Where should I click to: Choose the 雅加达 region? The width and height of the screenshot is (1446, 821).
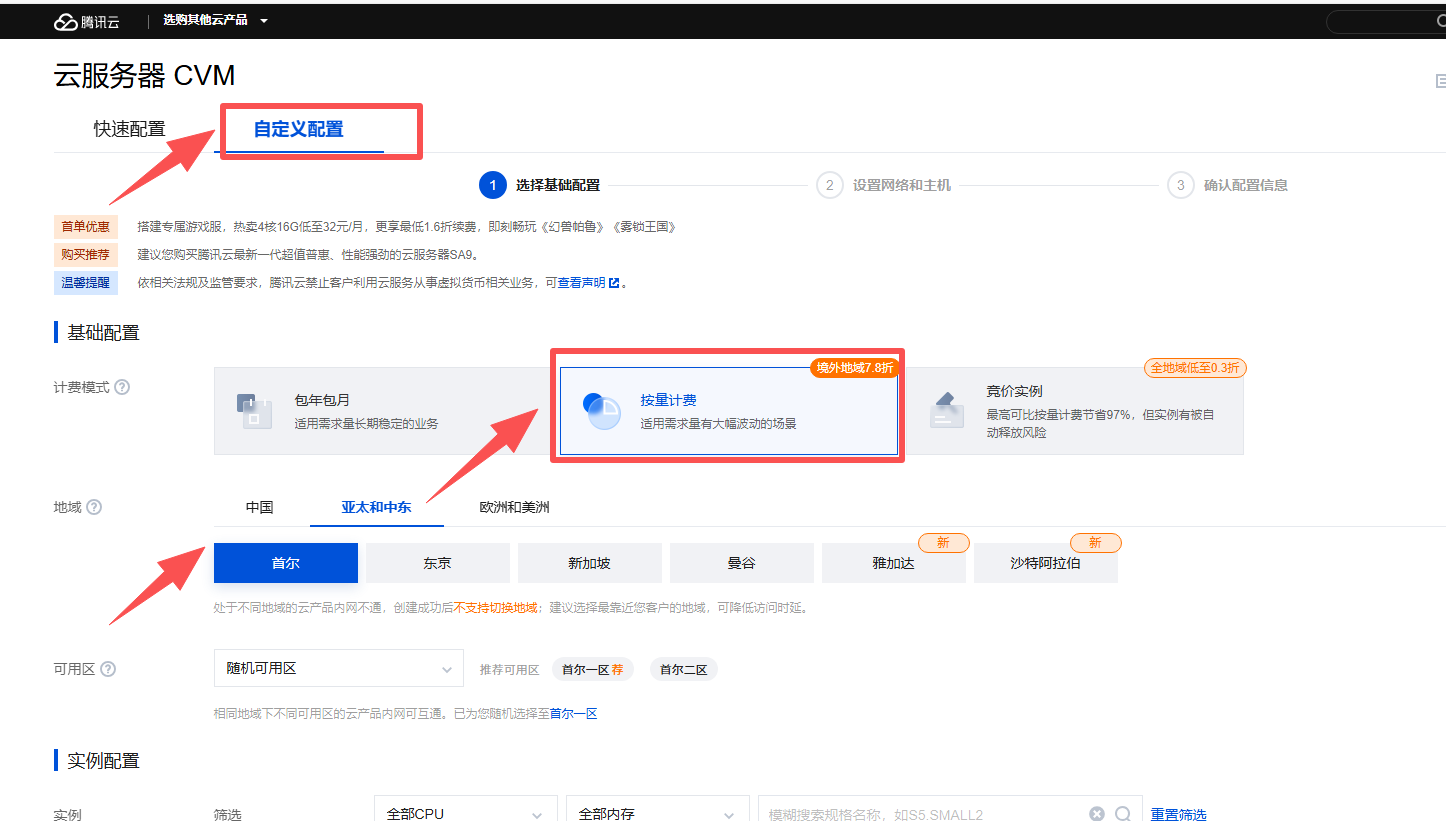tap(894, 563)
